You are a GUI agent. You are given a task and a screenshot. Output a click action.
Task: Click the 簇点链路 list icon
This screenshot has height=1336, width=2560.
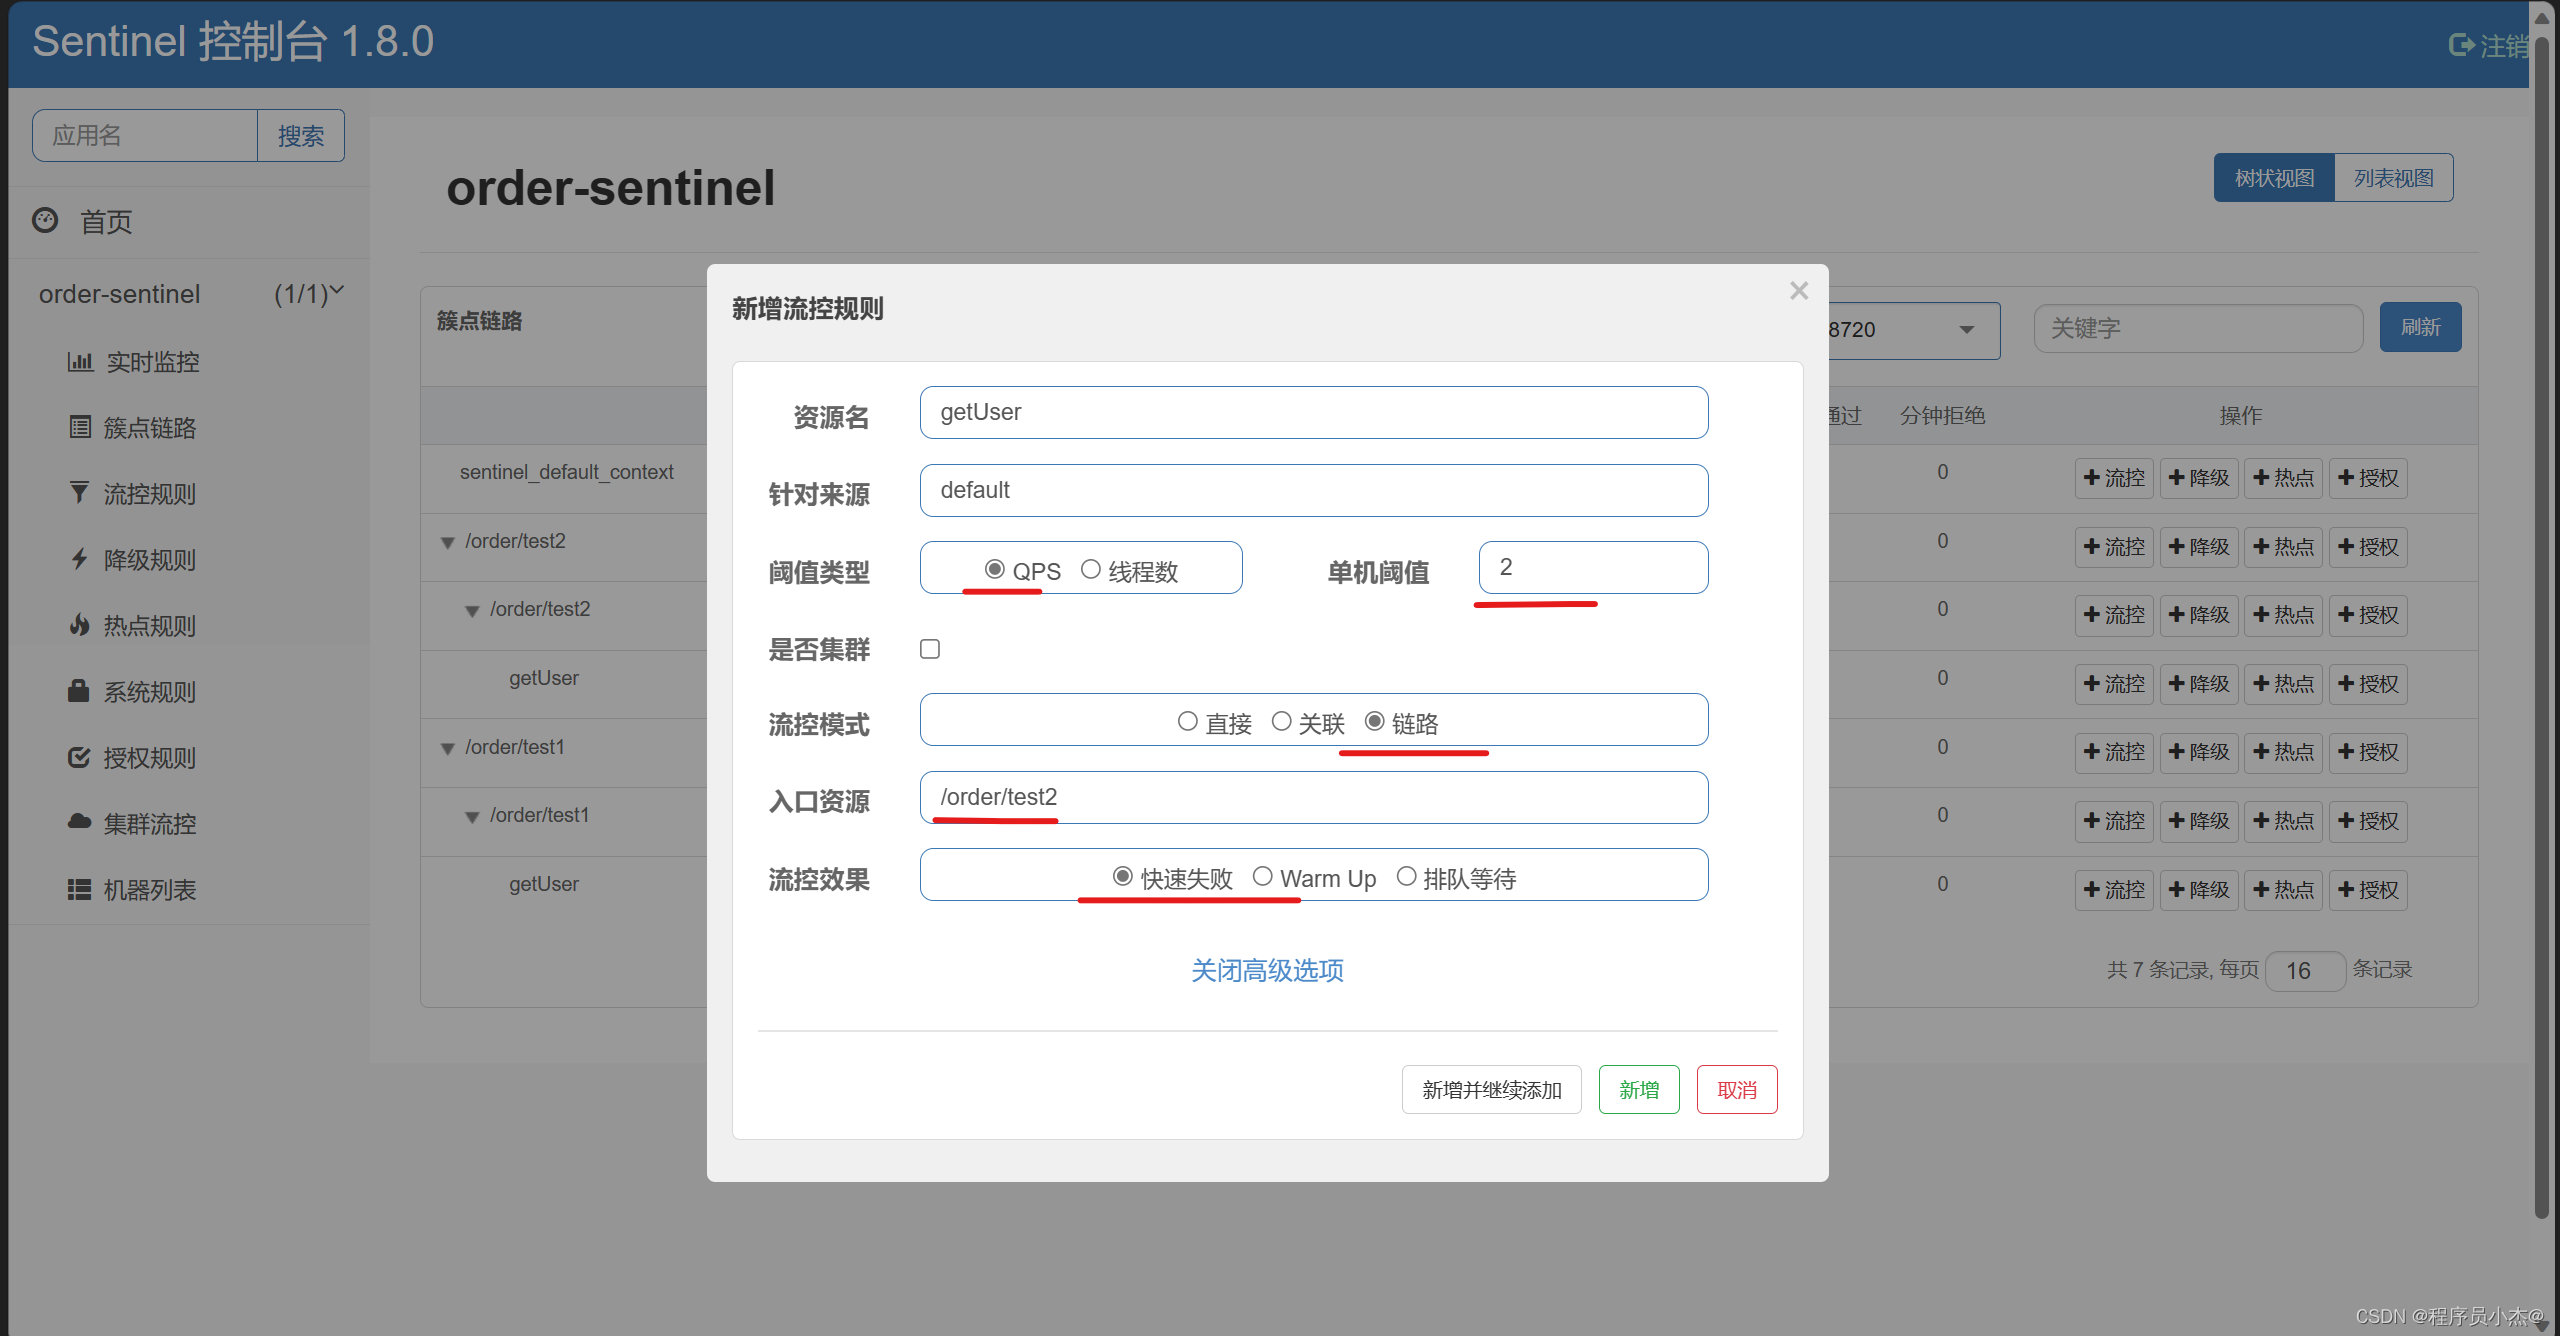(80, 427)
